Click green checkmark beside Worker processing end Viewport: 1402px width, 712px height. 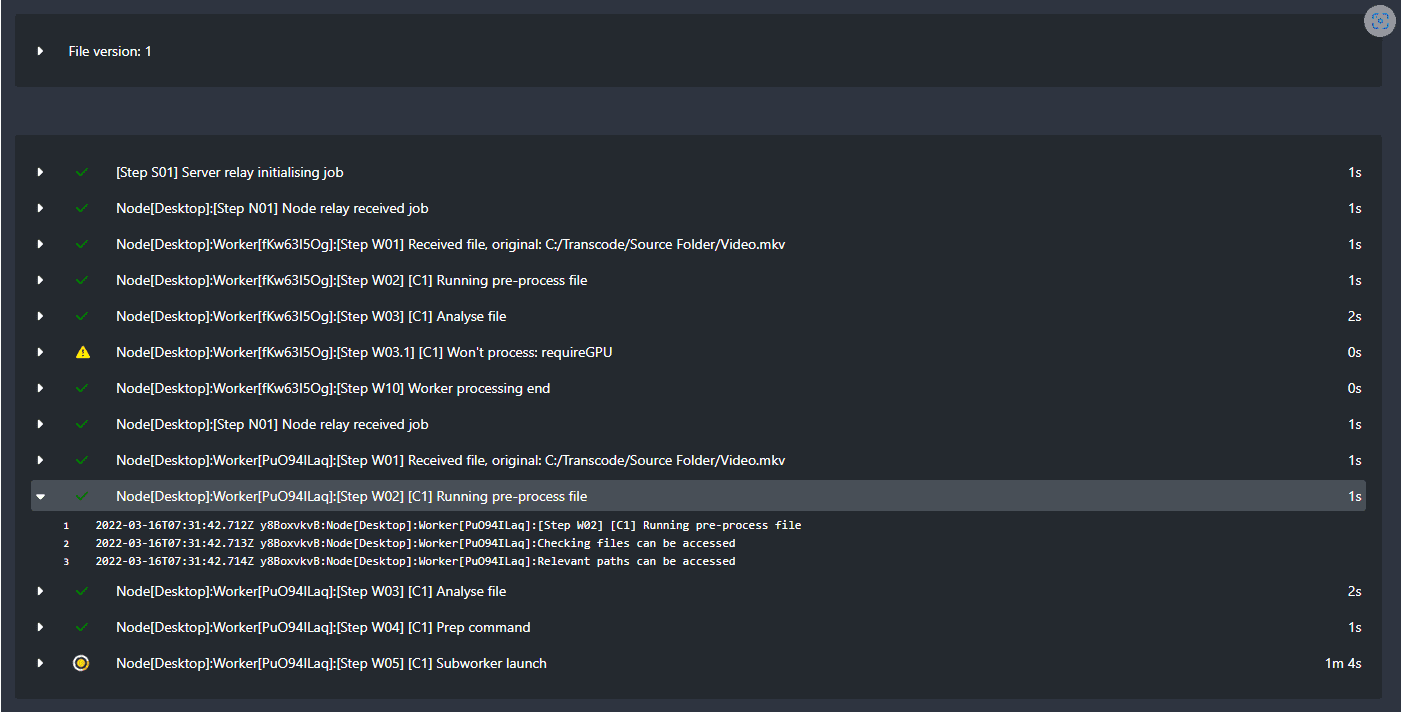pos(82,388)
